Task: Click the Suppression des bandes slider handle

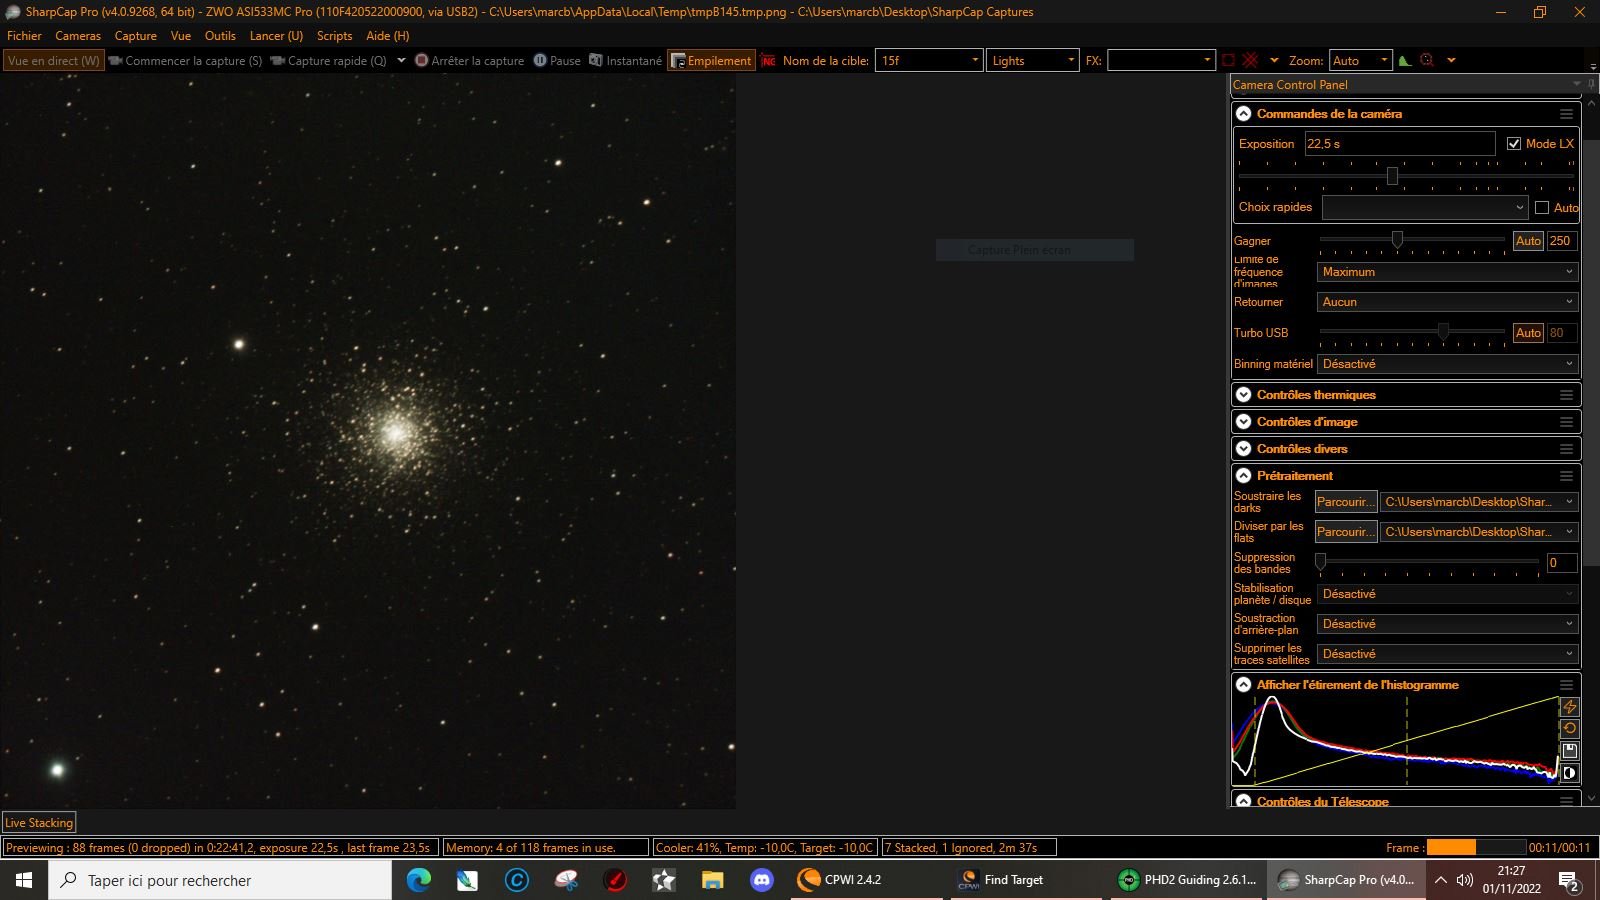Action: tap(1320, 562)
